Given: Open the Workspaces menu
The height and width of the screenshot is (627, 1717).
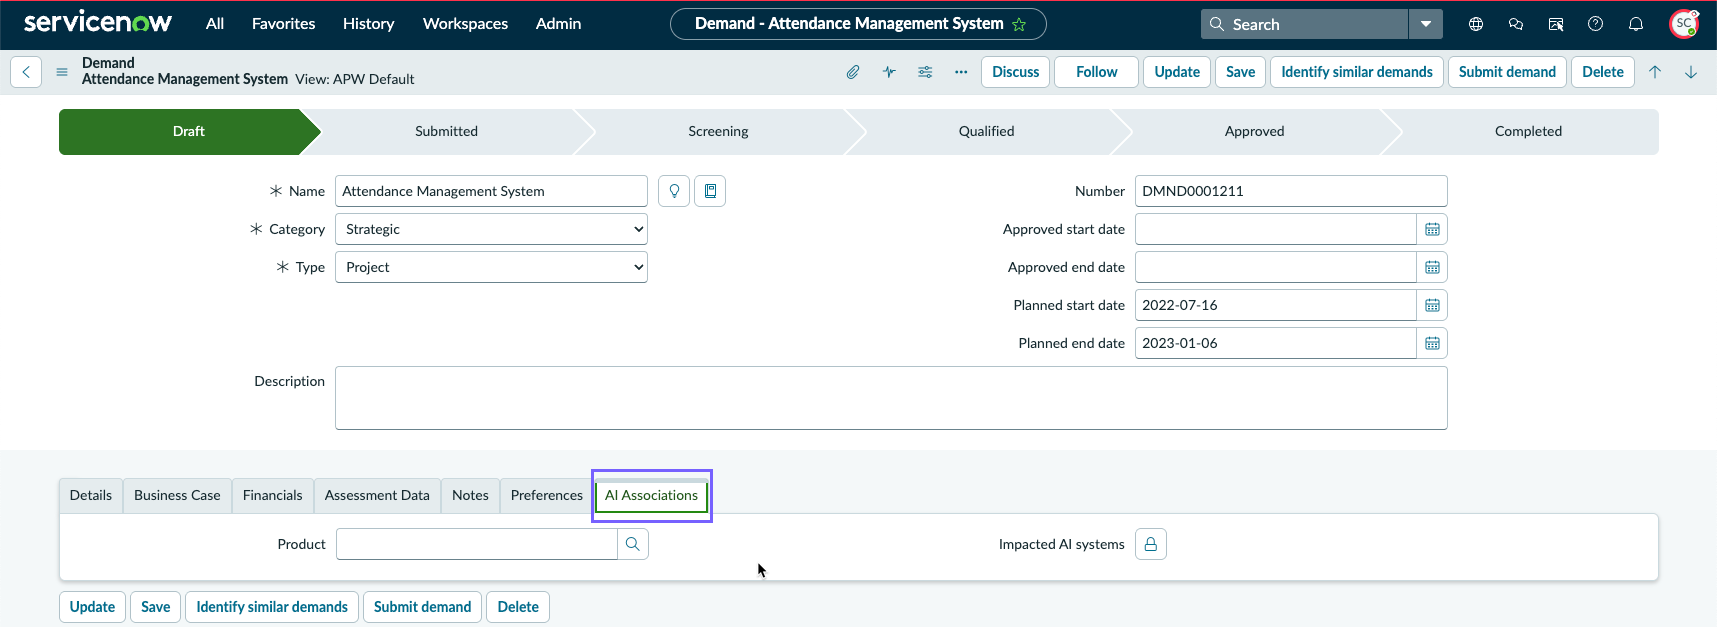Looking at the screenshot, I should (466, 24).
